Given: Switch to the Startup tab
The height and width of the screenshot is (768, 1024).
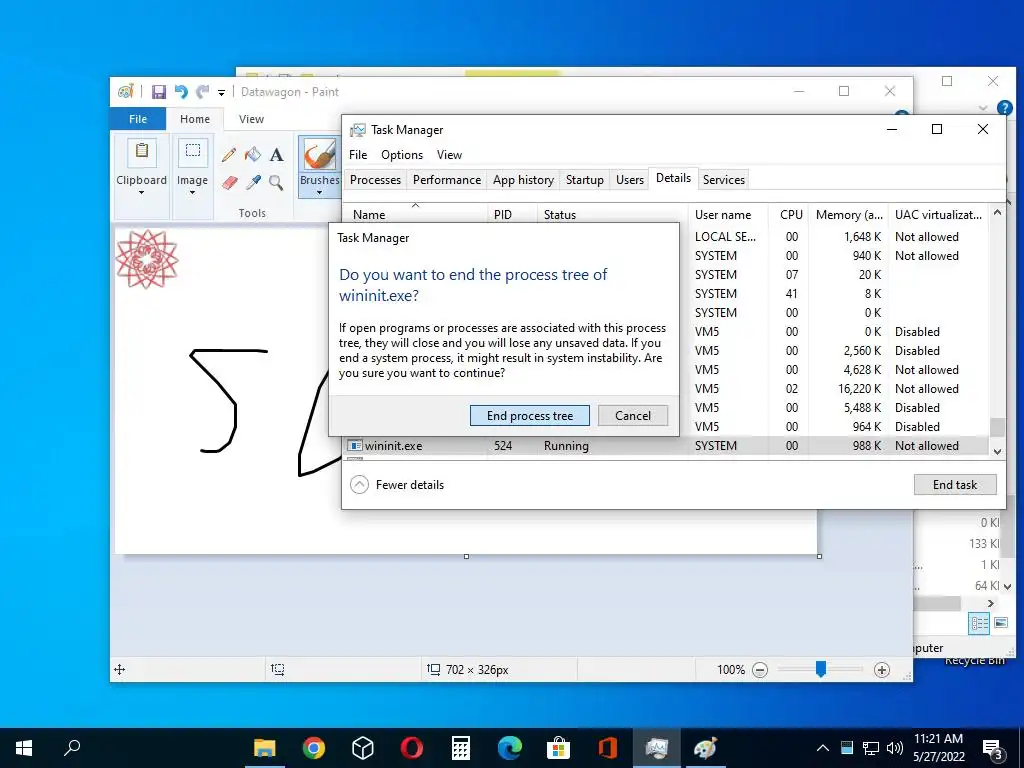Looking at the screenshot, I should [584, 180].
